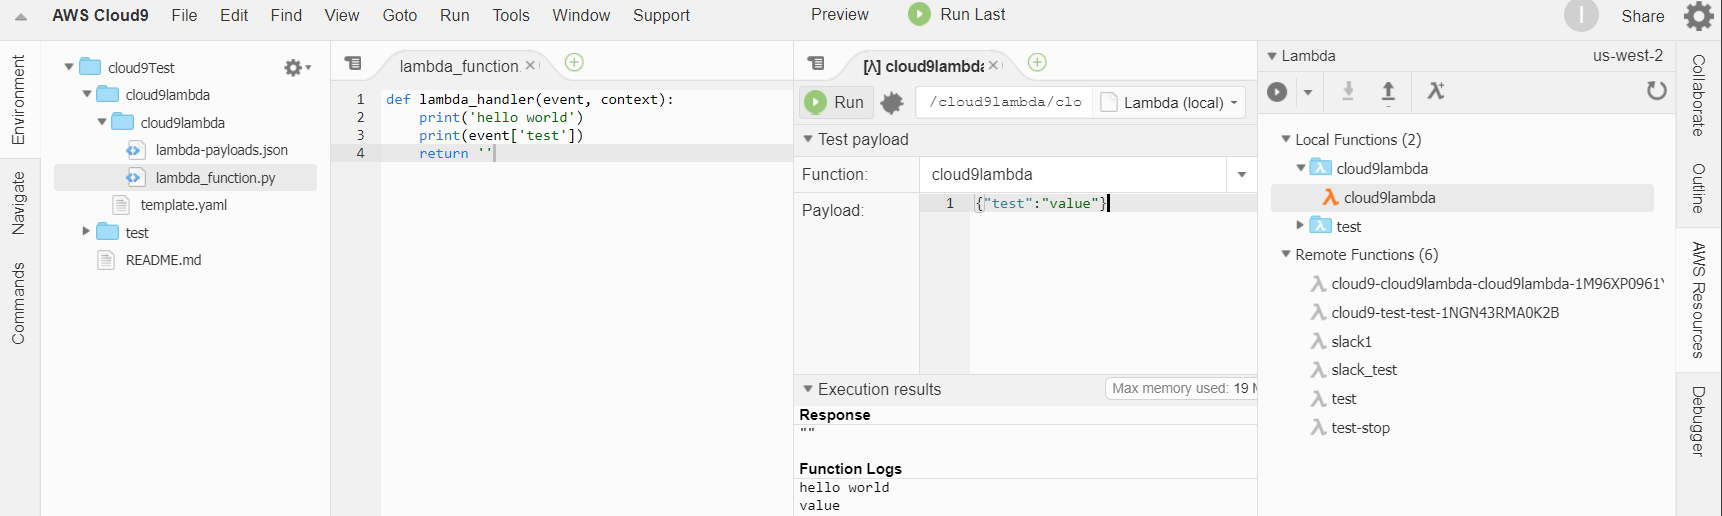Switch to the lambda_function editor tab
The image size is (1722, 516).
coord(458,66)
